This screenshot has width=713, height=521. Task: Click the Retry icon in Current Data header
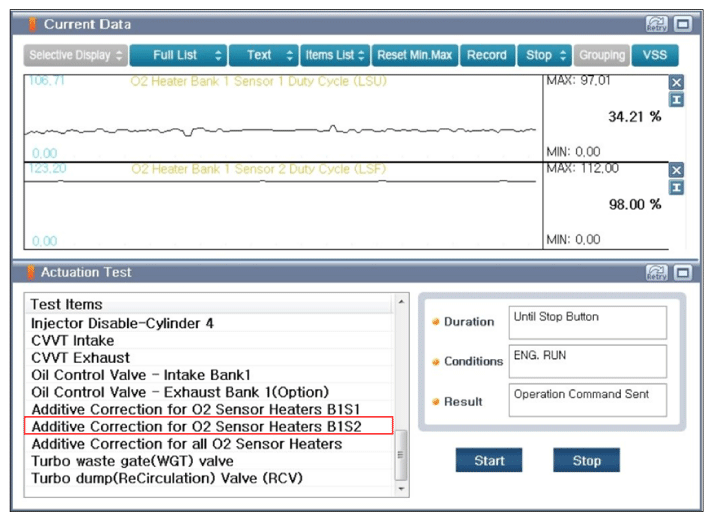[657, 23]
